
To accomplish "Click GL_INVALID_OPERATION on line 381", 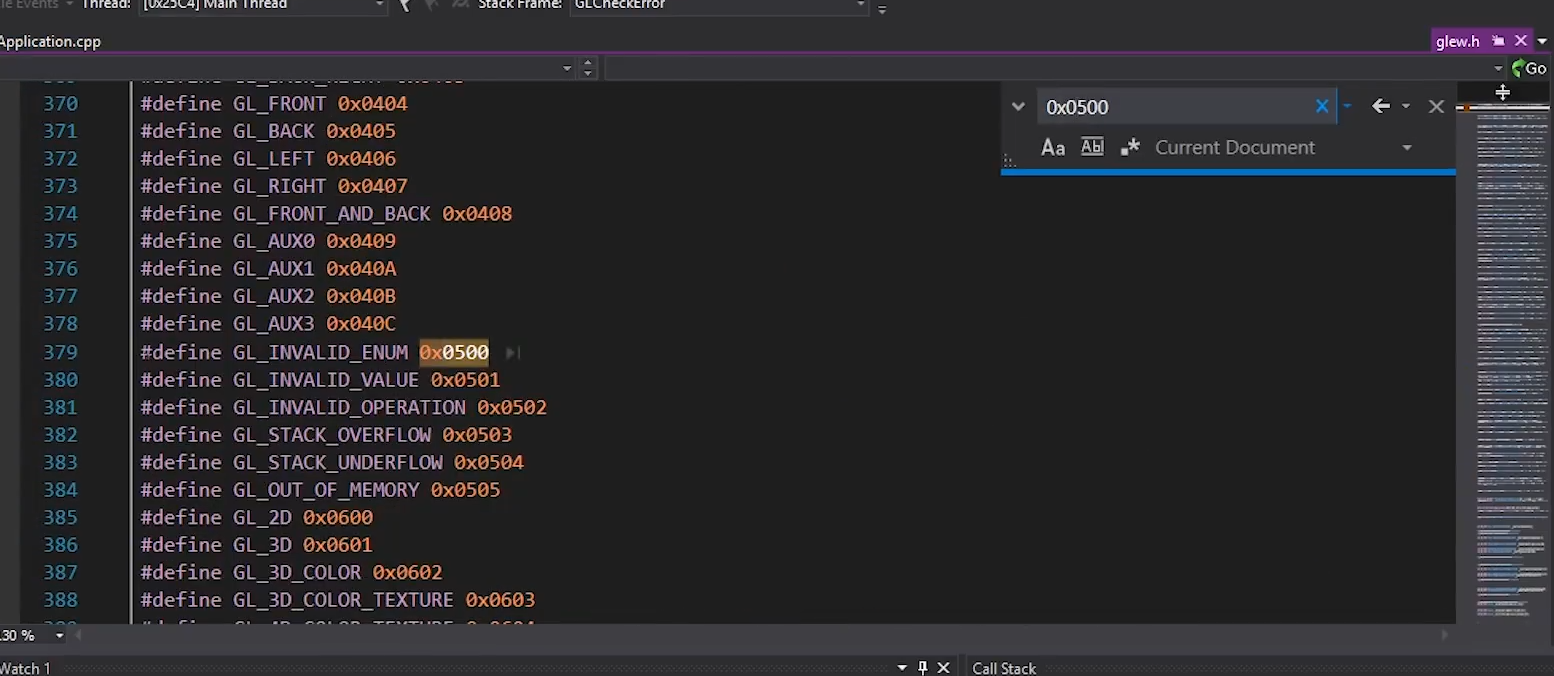I will pos(349,407).
